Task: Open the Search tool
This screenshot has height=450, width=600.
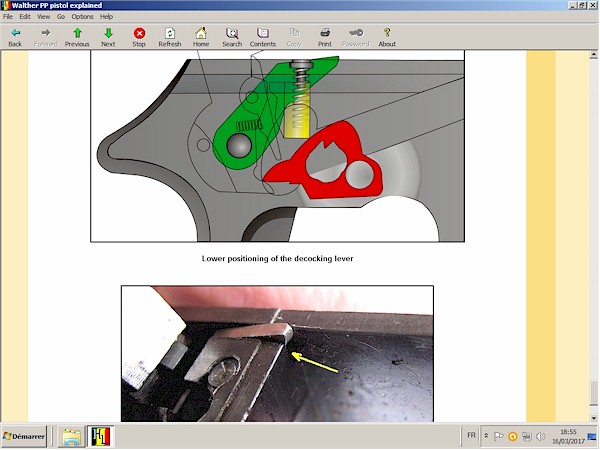Action: pos(232,37)
